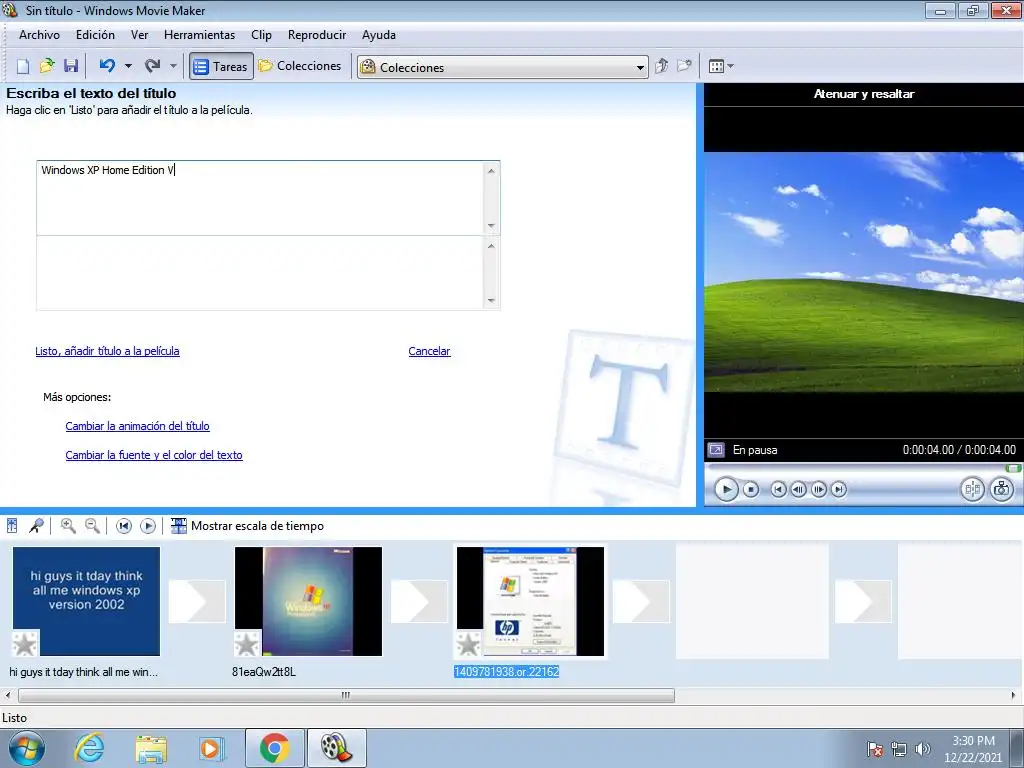1024x768 pixels.
Task: Open the Edición menu
Action: tap(95, 35)
